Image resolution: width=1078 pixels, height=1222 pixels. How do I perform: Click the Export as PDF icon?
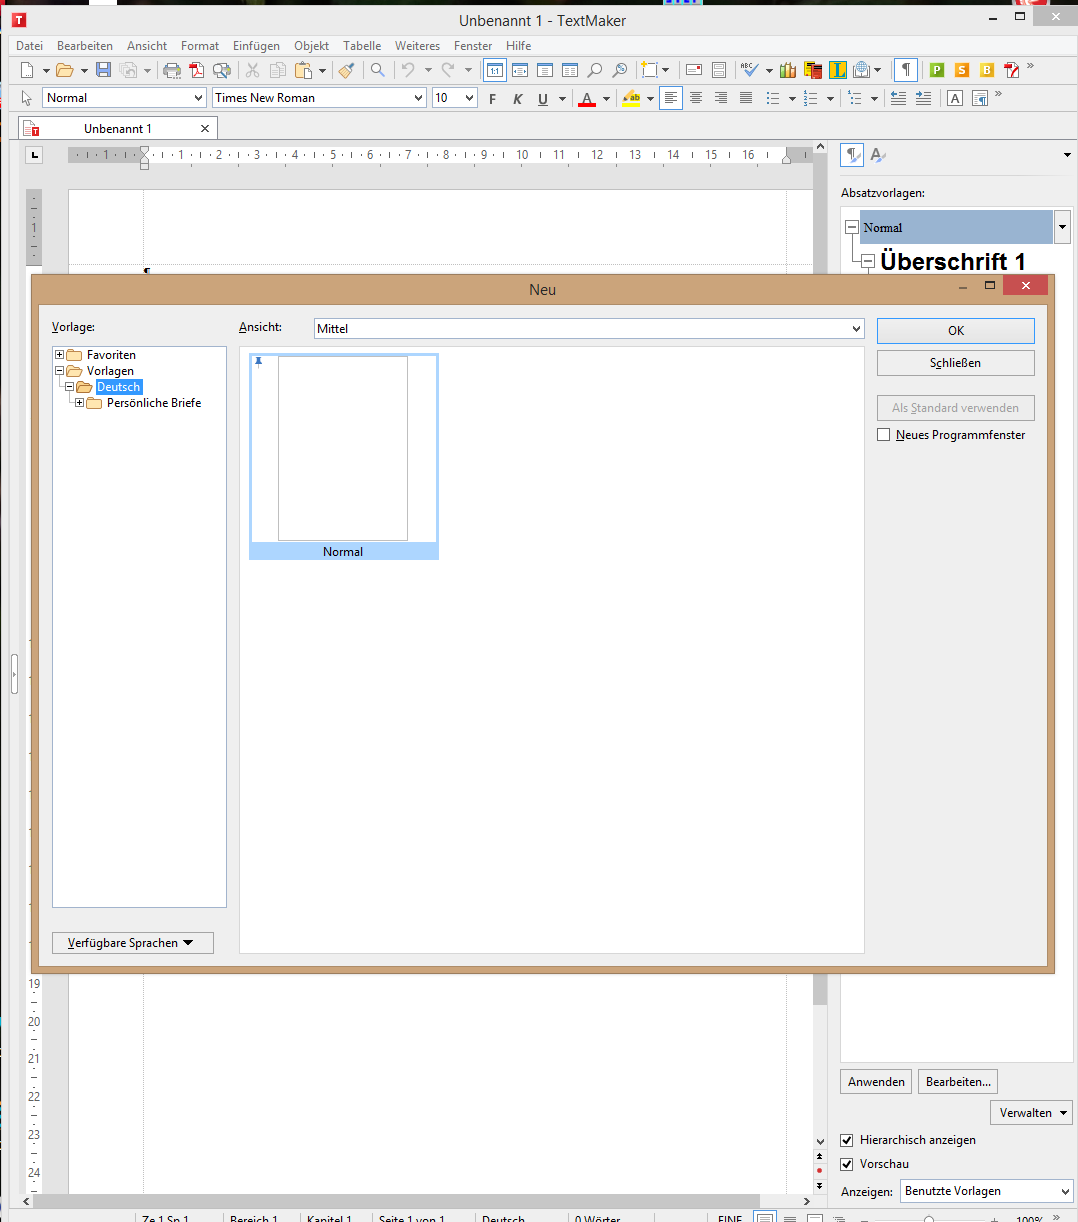(197, 70)
